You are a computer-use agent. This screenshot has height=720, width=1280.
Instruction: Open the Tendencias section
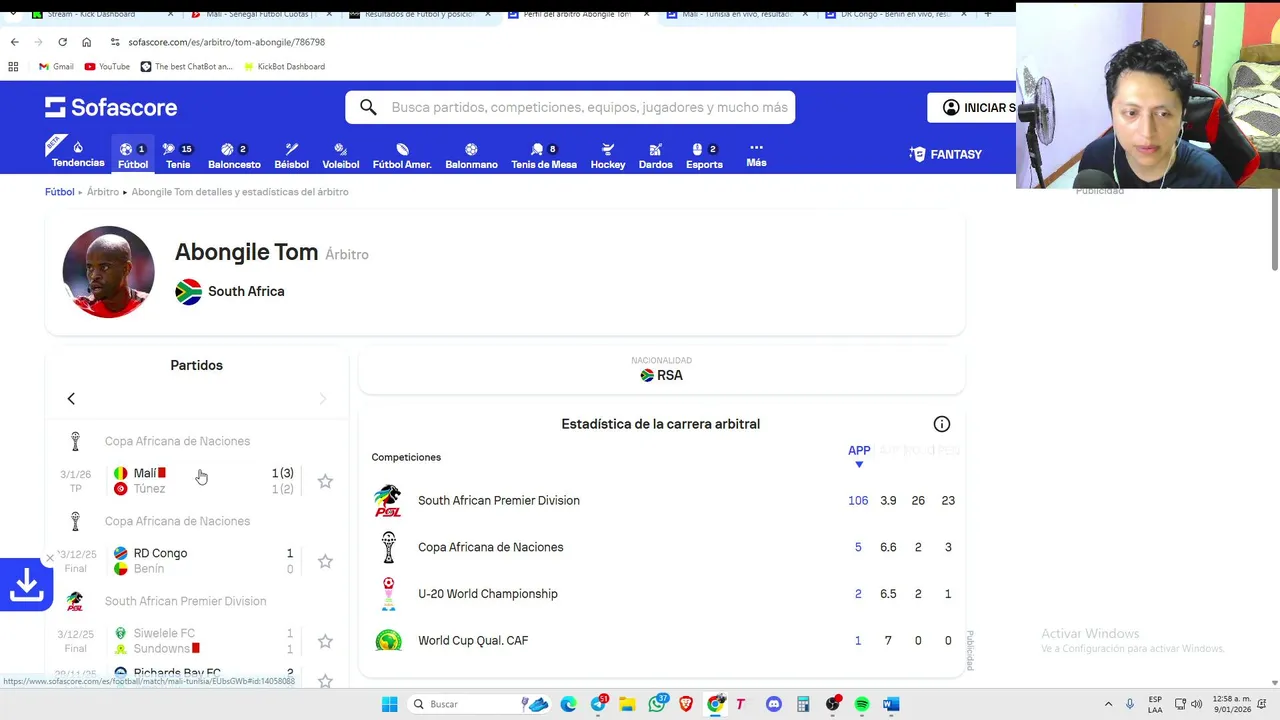78,154
